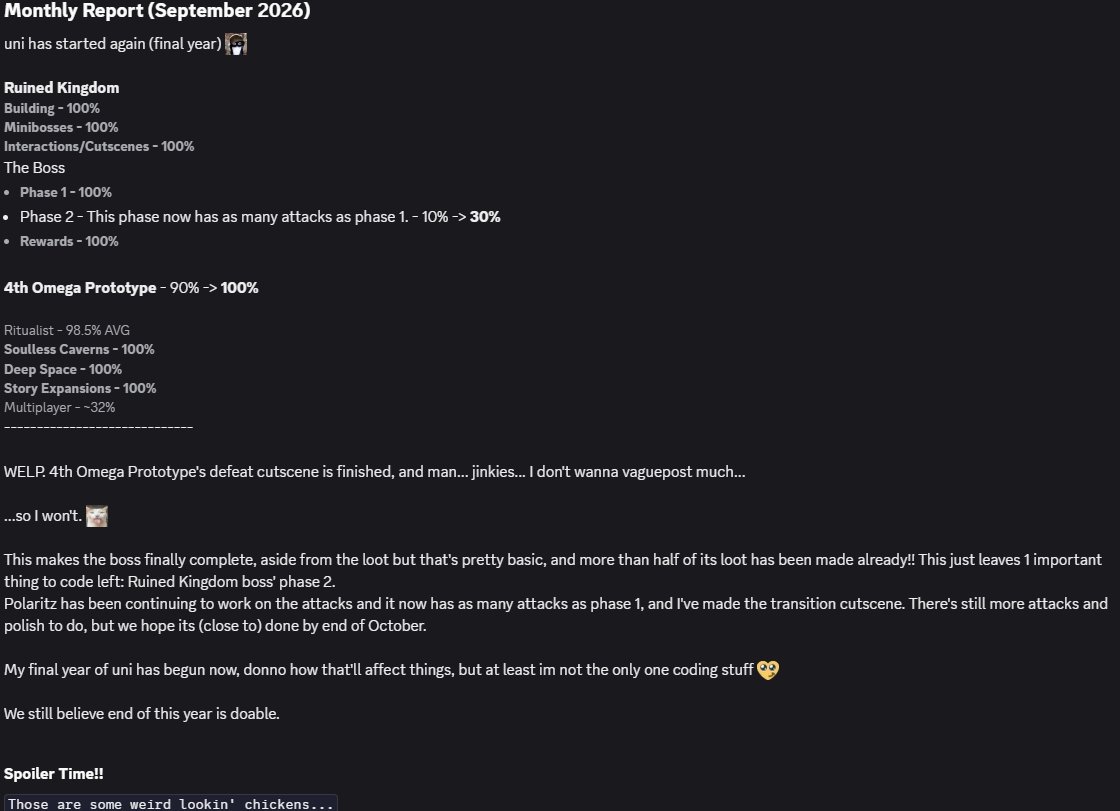Click the 'Multiplayer - ~32%' line

[59, 407]
